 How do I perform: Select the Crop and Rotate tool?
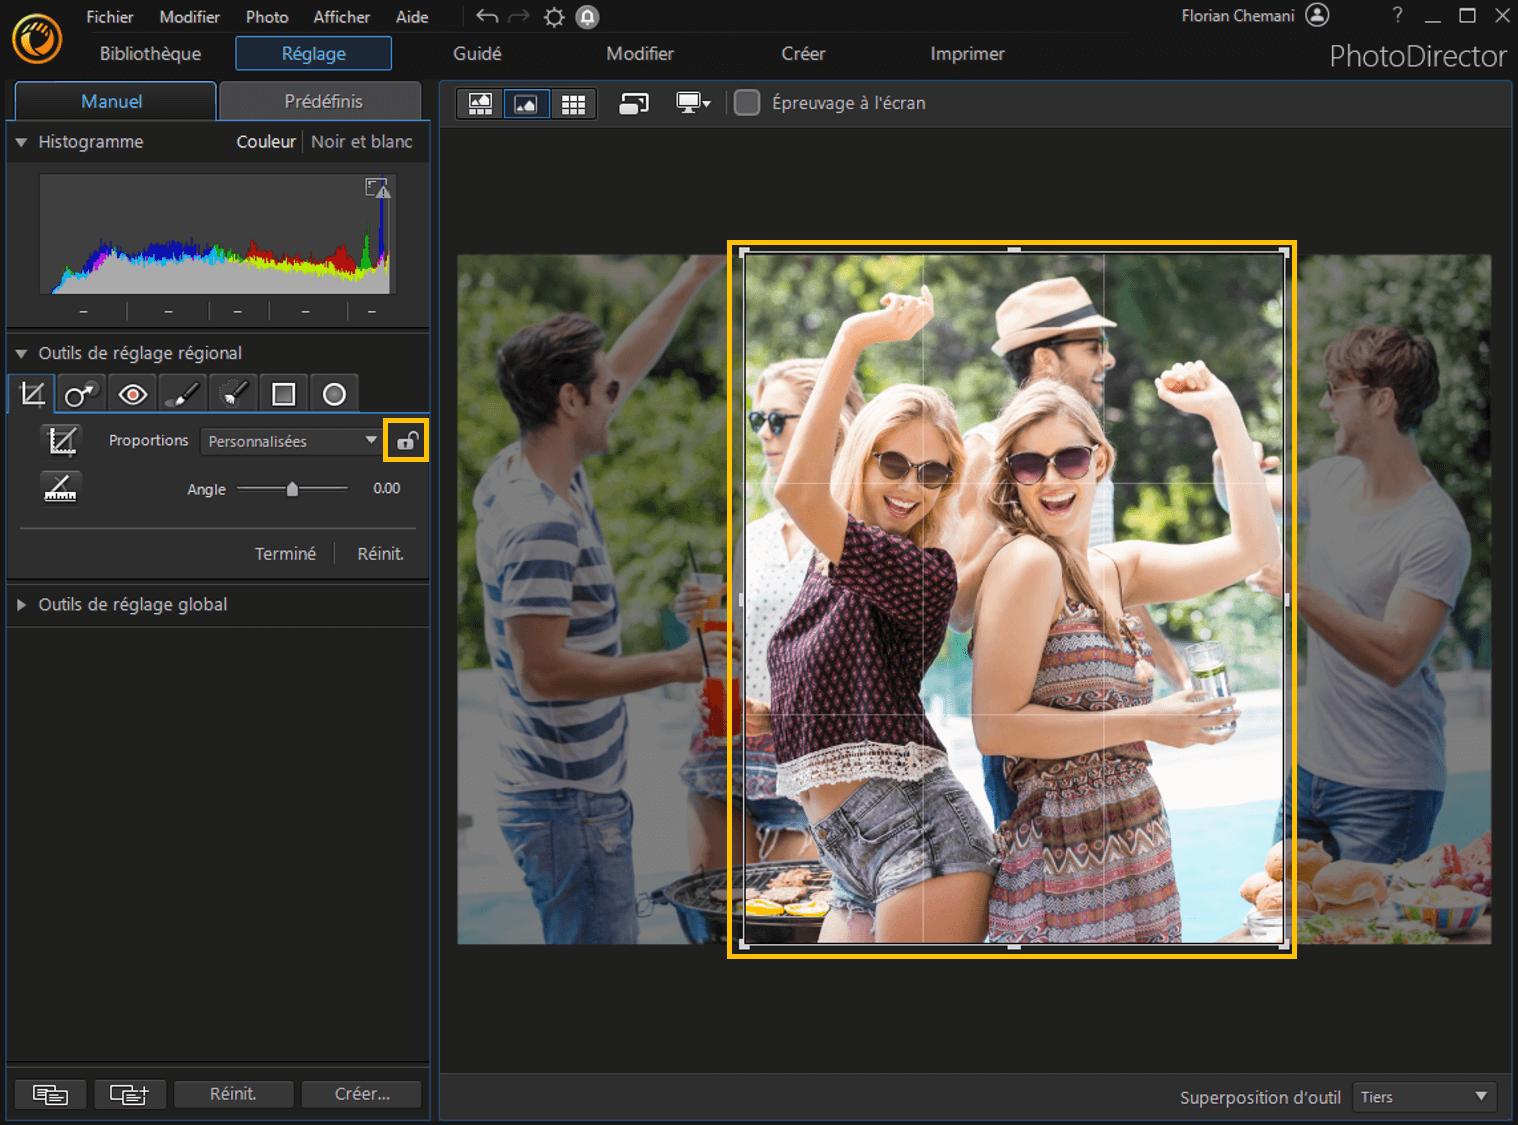click(x=31, y=393)
